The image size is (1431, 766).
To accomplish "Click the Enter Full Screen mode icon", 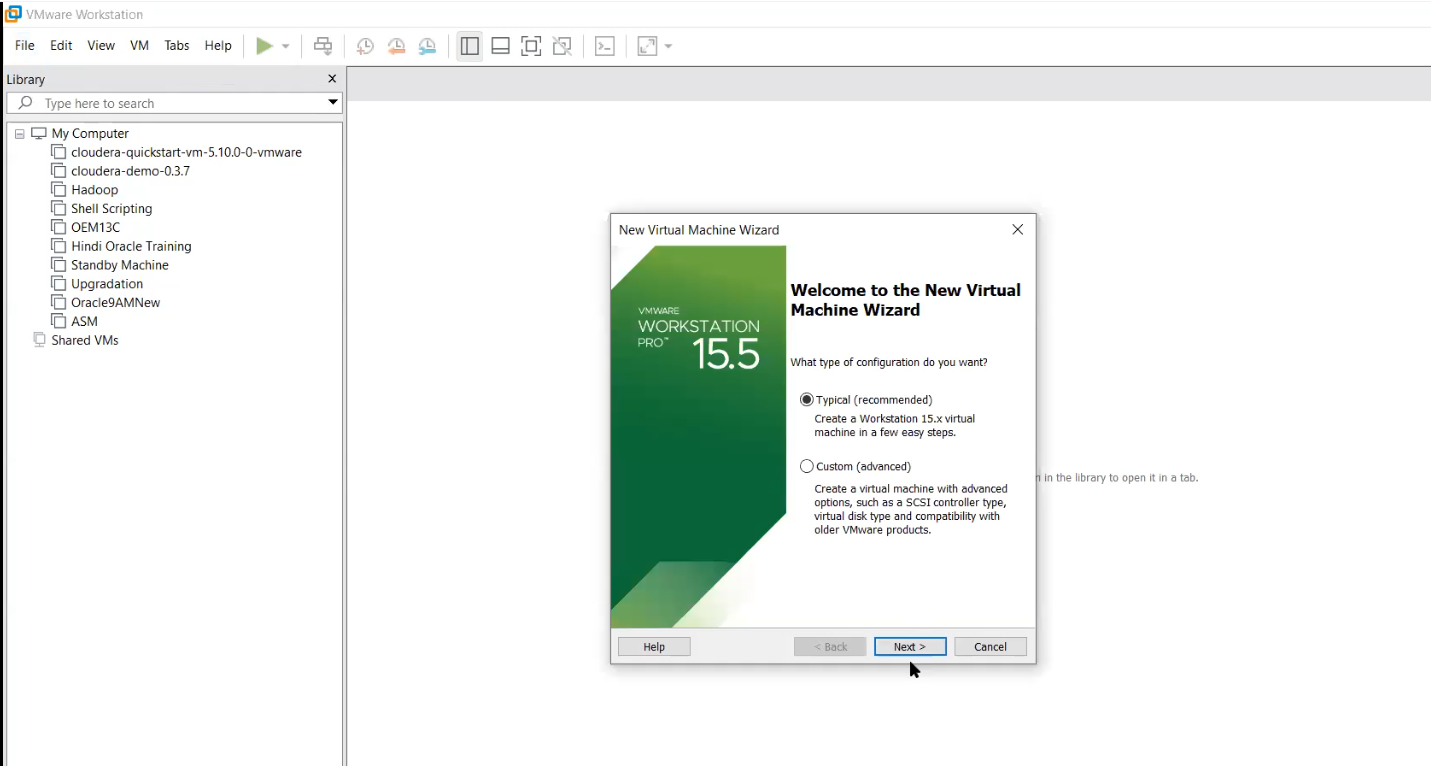I will click(x=531, y=46).
